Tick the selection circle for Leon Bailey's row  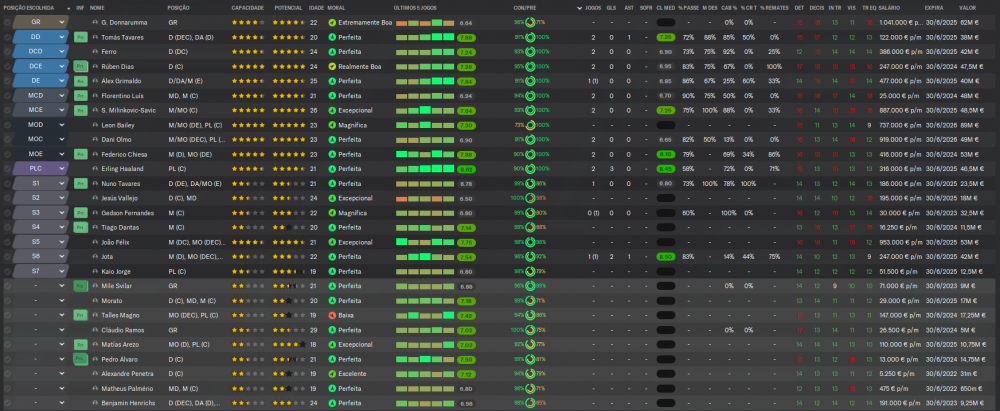click(7, 125)
